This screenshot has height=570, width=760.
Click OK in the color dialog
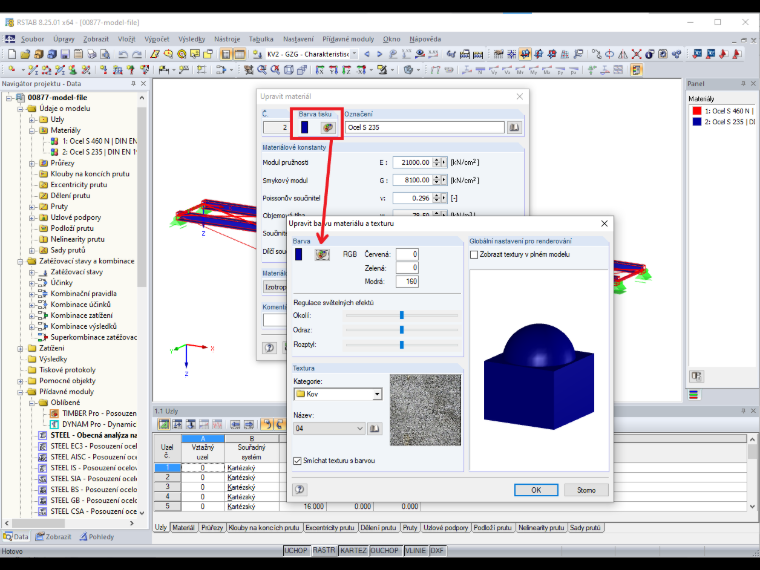536,490
